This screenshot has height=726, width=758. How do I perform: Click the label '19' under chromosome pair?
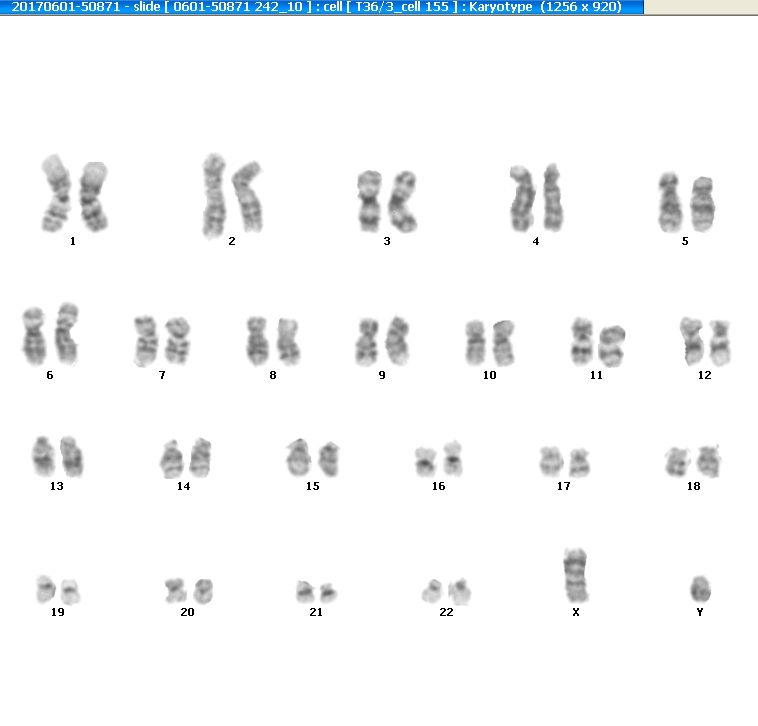58,612
